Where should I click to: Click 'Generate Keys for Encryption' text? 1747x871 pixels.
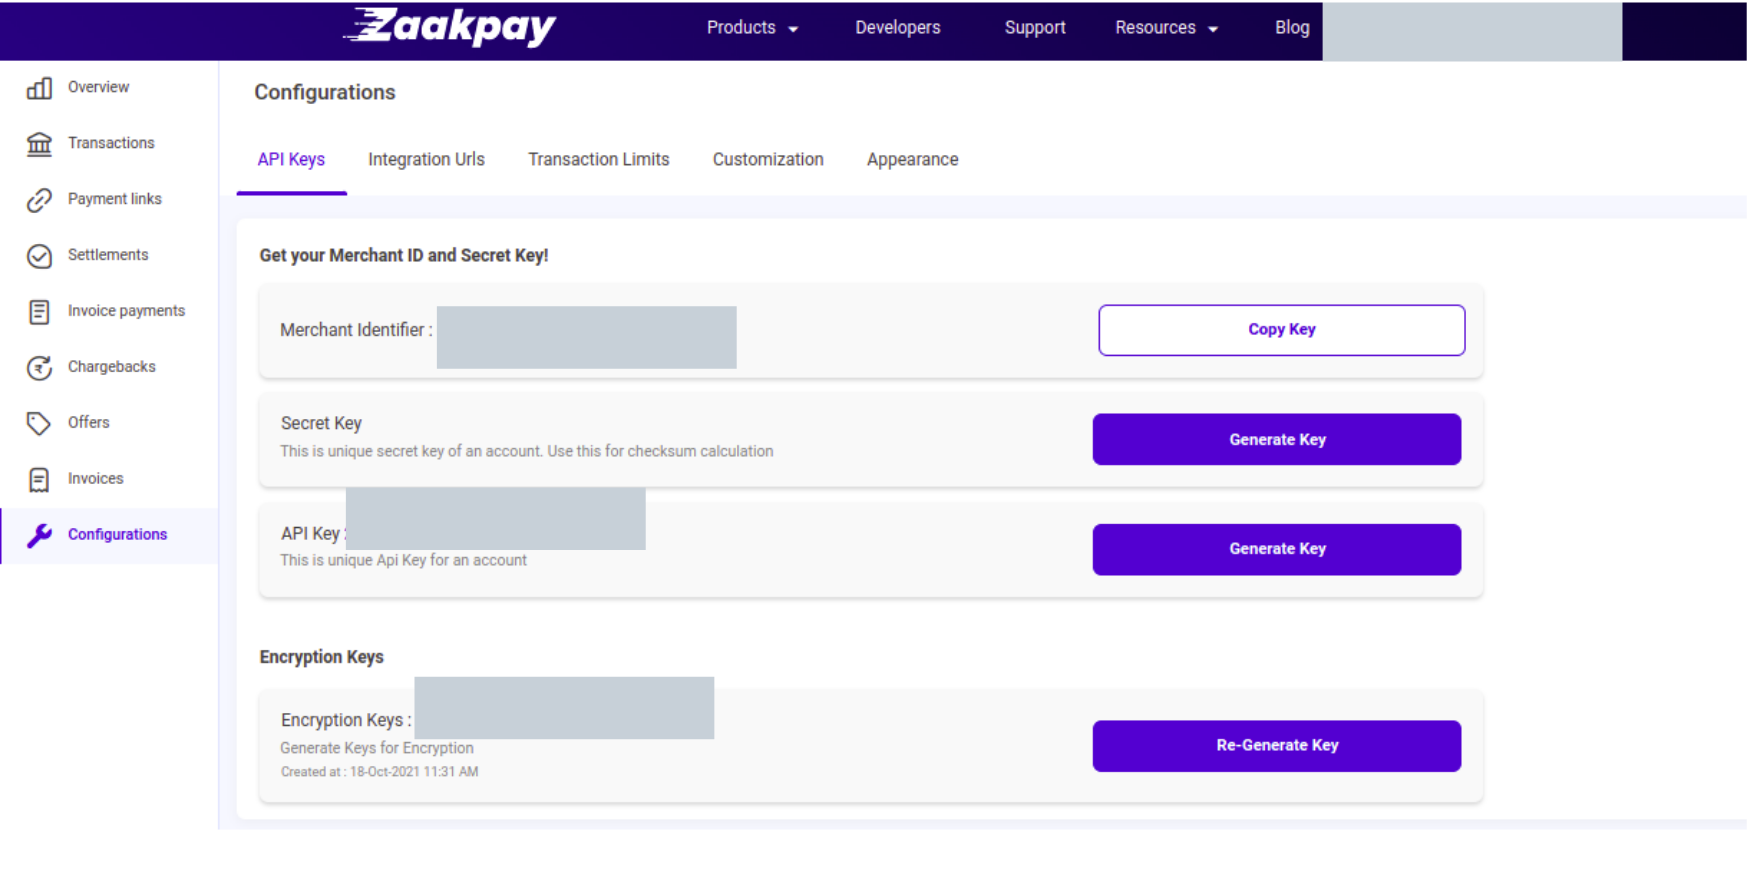click(376, 748)
